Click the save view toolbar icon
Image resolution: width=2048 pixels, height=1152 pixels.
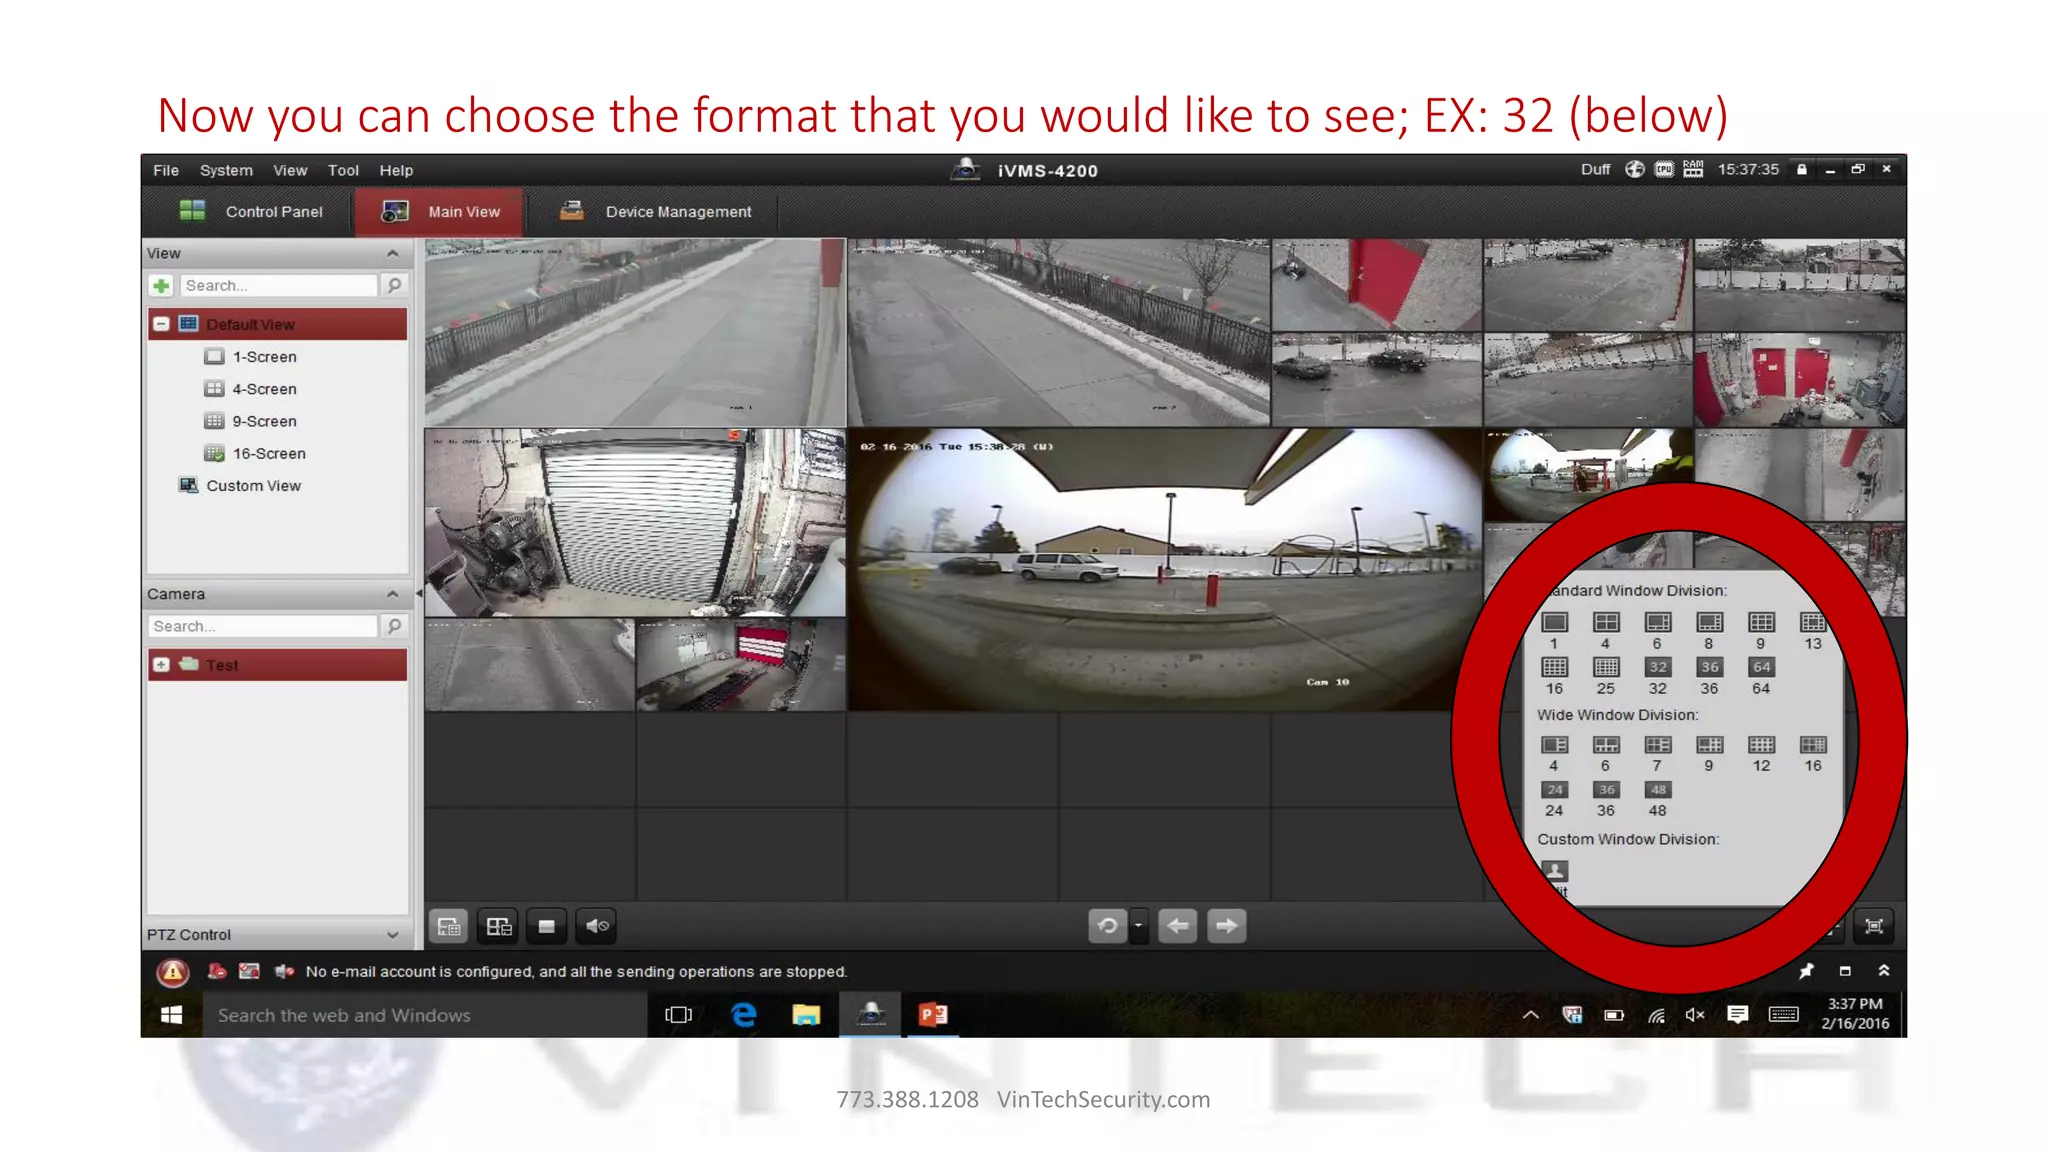click(x=449, y=926)
